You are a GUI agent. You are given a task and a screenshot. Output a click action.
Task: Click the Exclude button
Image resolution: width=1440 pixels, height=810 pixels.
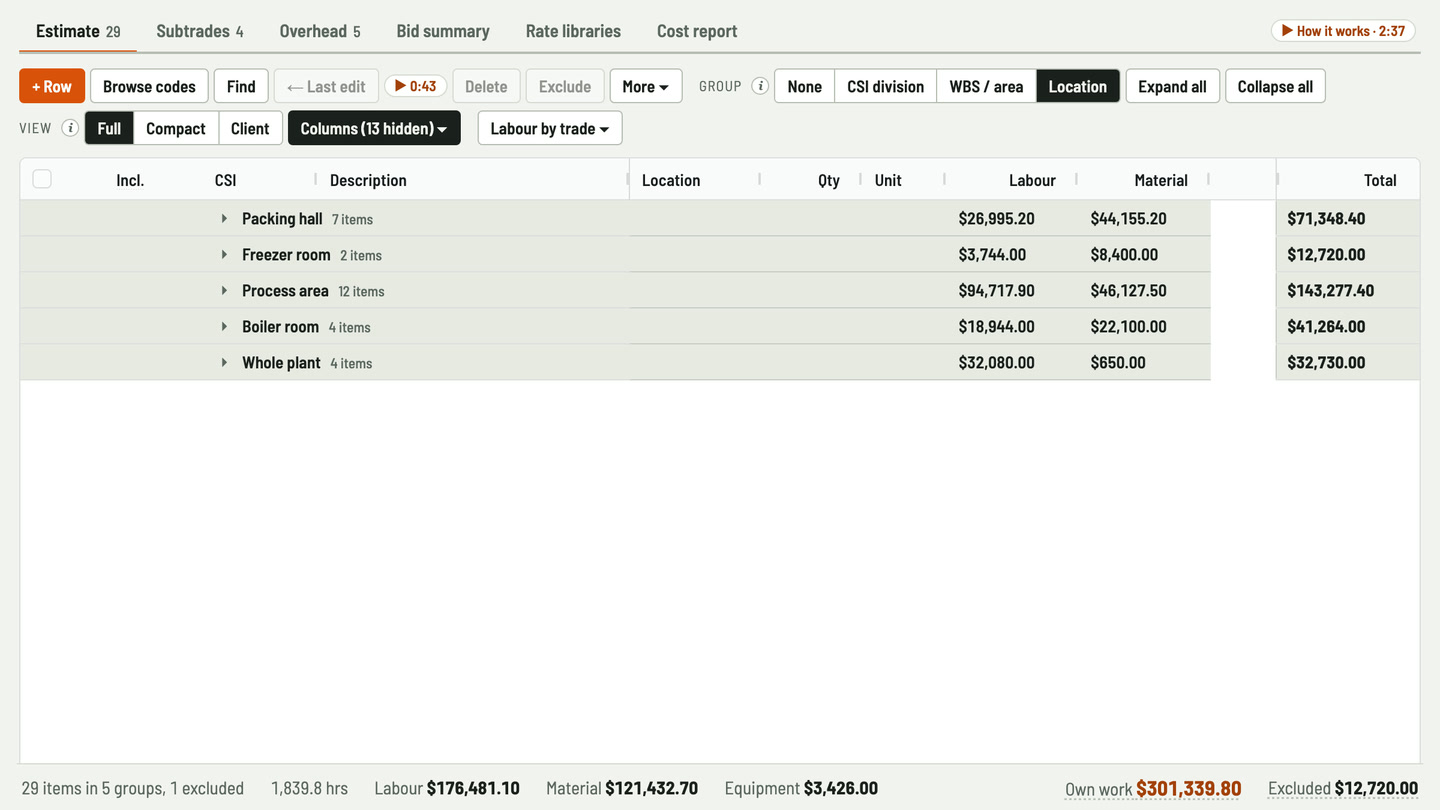tap(565, 86)
